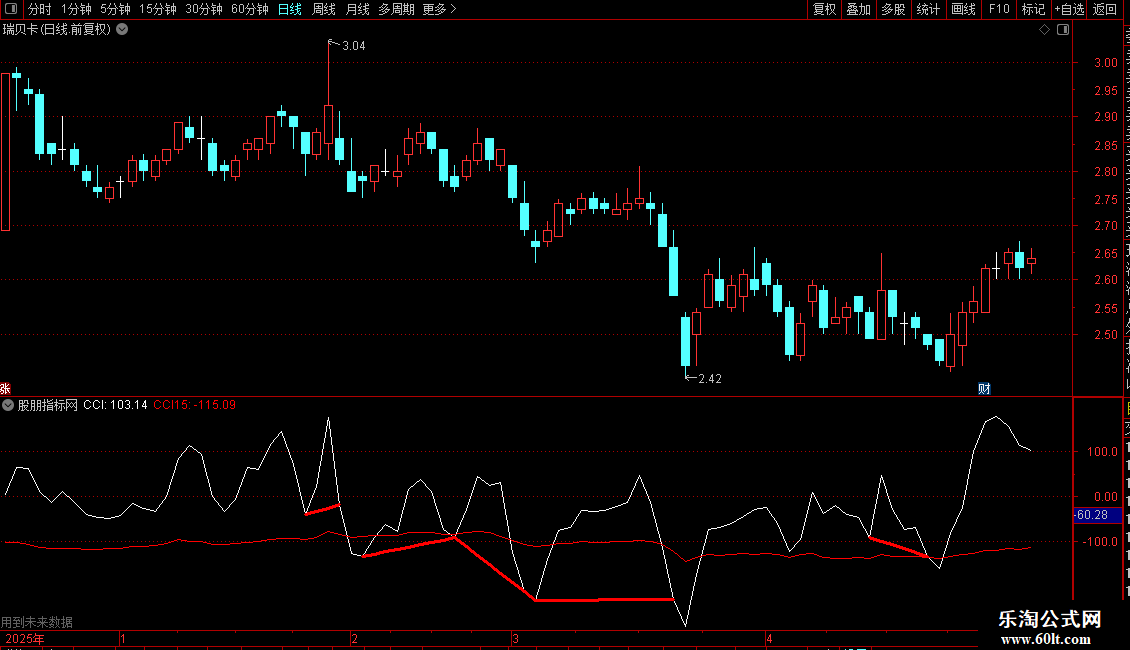Switch to 月线 monthly chart
This screenshot has width=1130, height=650.
click(357, 9)
